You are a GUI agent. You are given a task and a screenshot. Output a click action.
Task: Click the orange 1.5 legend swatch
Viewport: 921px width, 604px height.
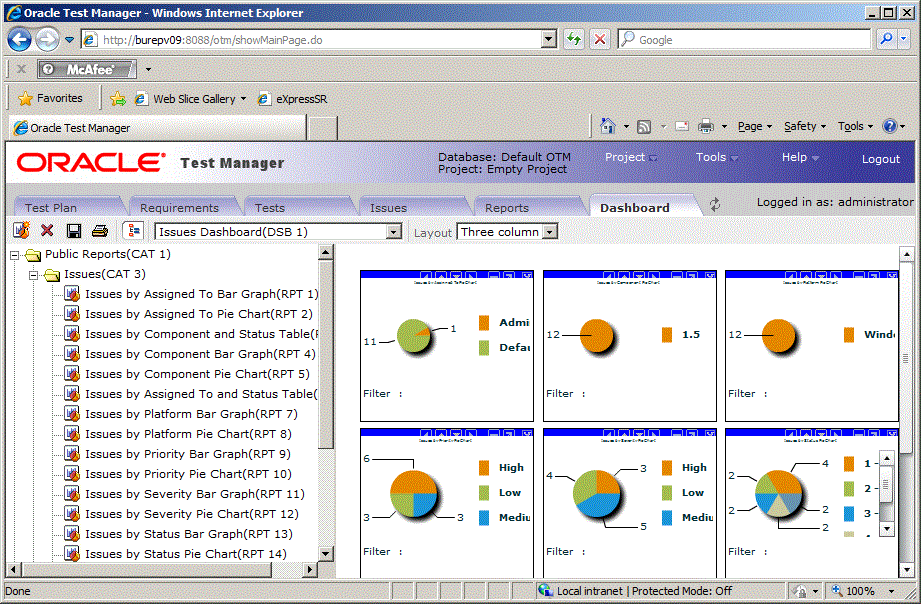click(x=667, y=335)
